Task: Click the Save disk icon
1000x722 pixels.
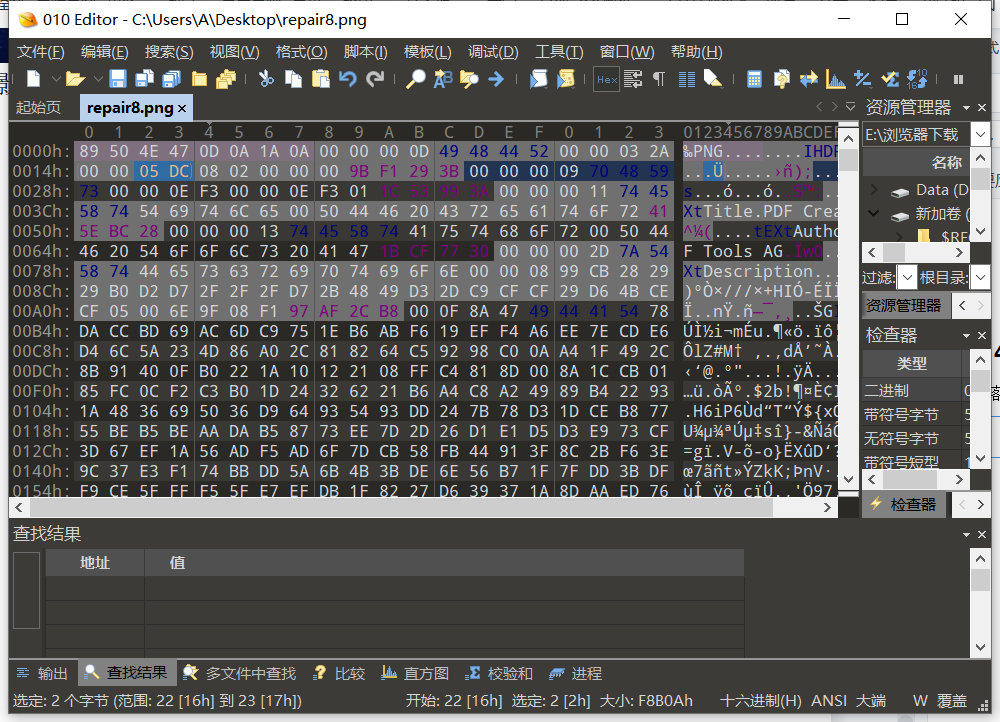Action: click(x=118, y=79)
